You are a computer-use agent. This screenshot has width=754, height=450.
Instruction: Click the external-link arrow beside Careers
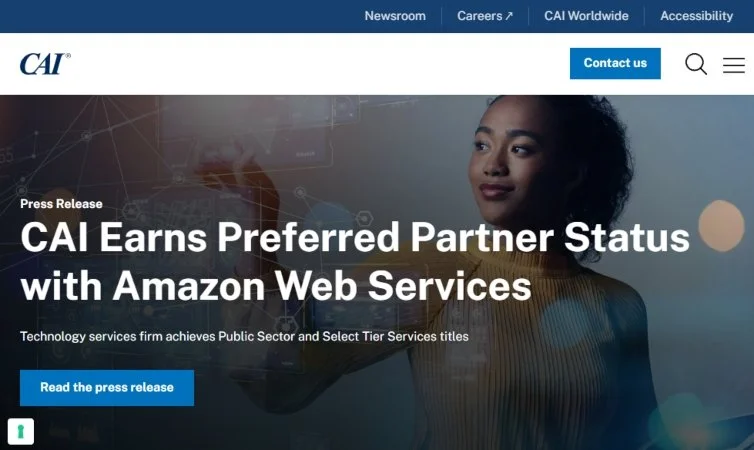point(509,16)
